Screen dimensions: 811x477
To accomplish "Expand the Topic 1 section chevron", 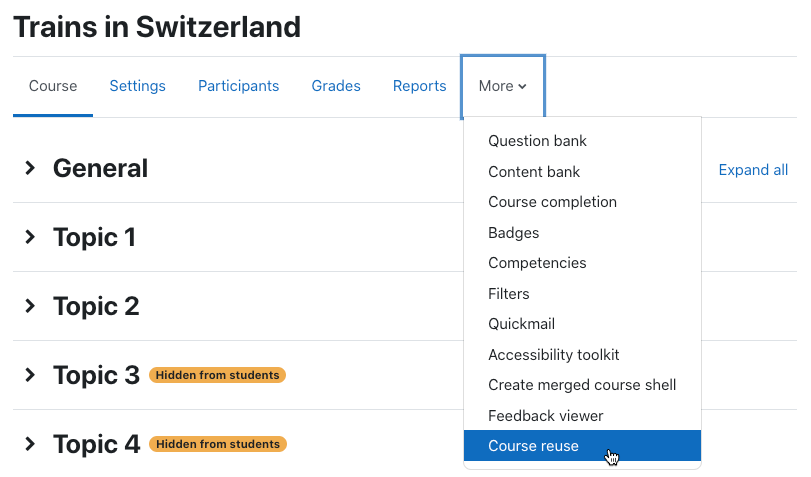I will click(30, 237).
